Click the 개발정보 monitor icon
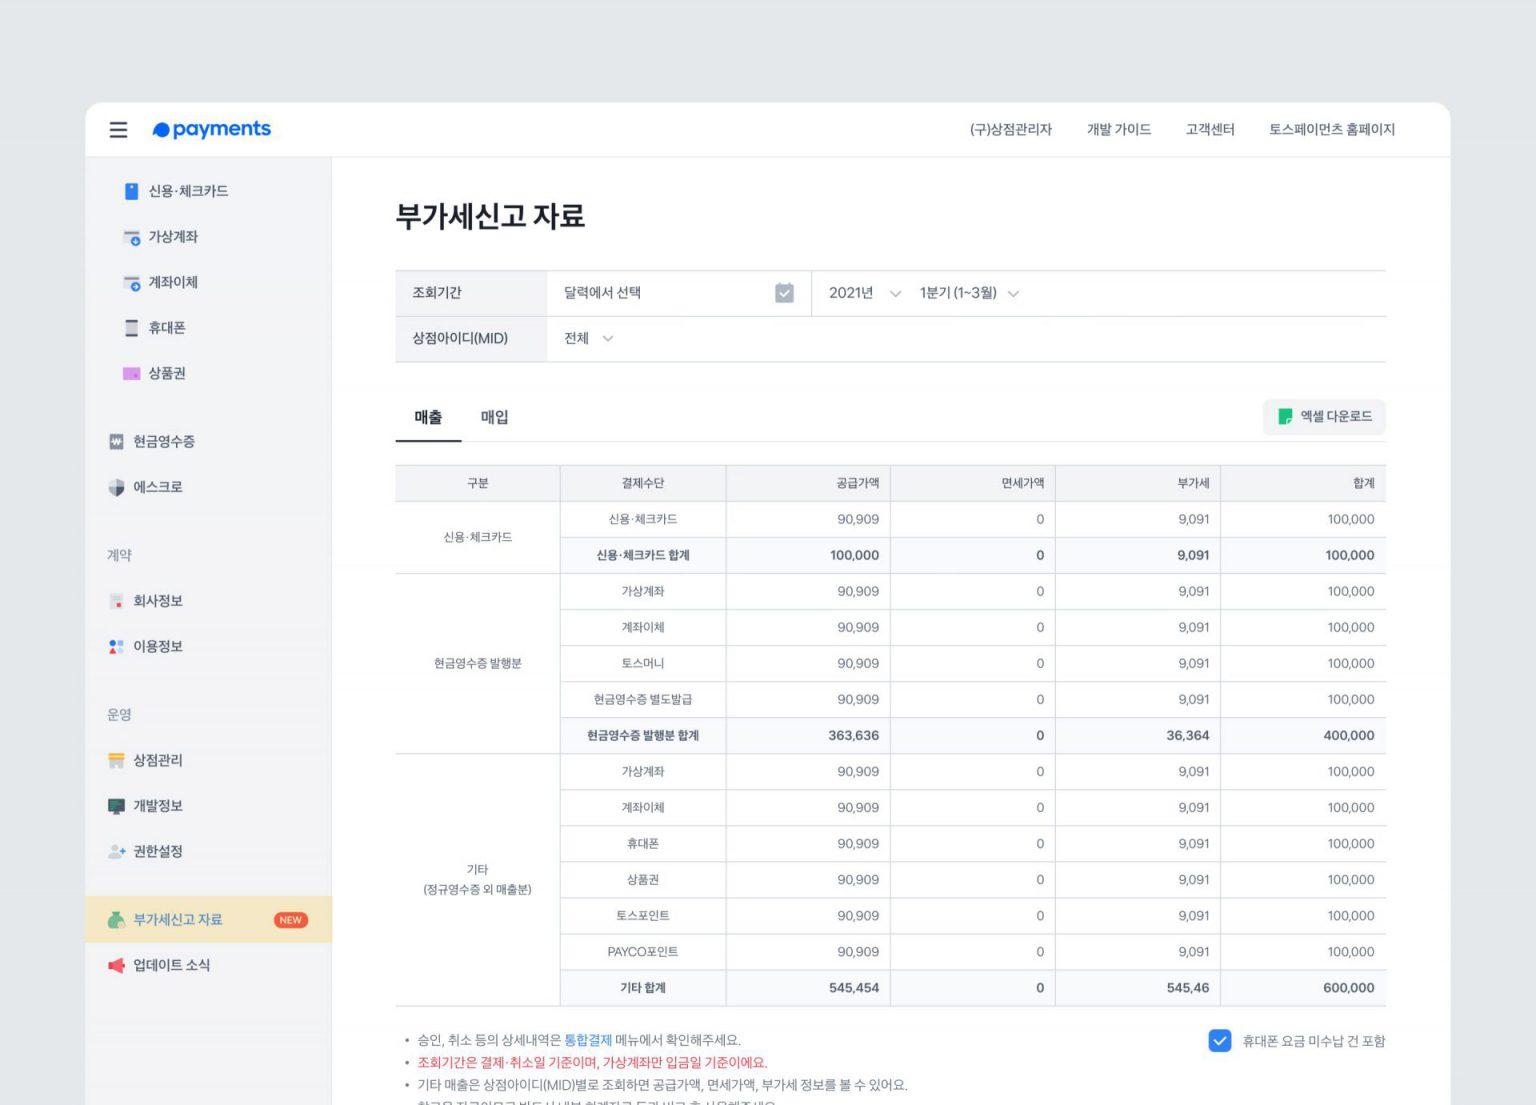 pyautogui.click(x=116, y=806)
